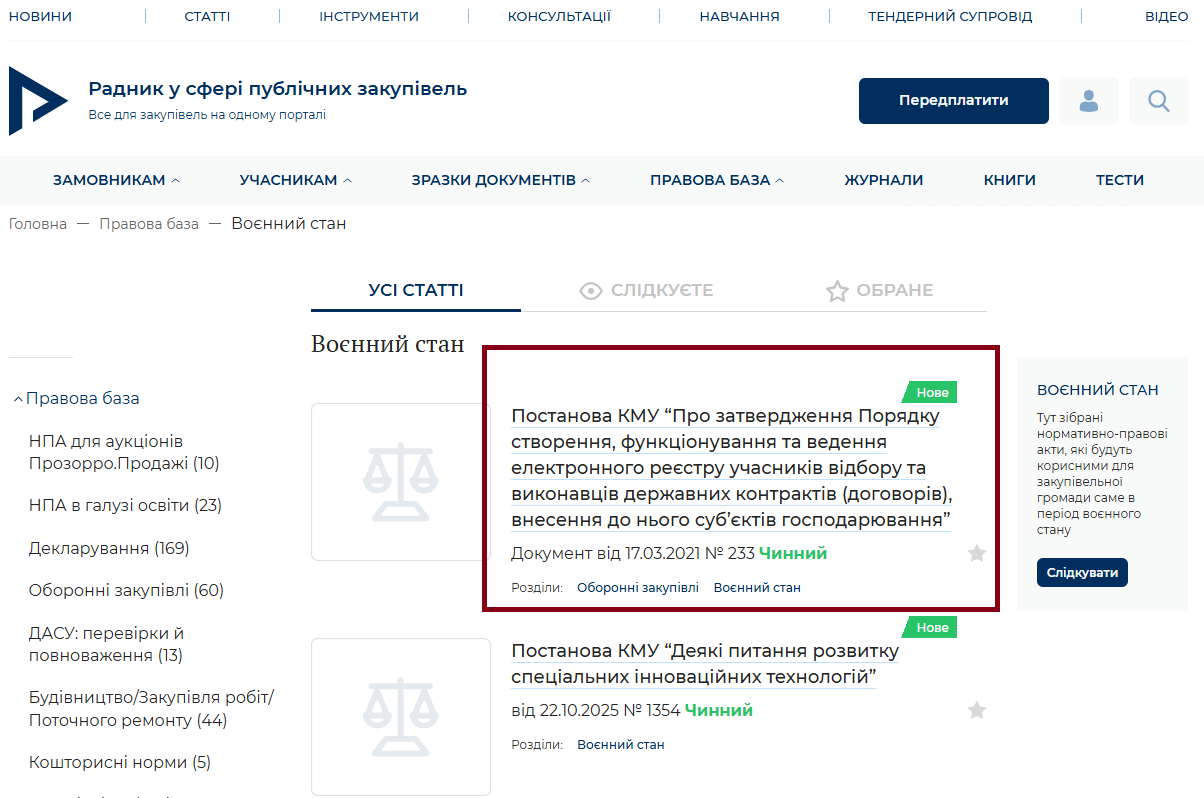
Task: Collapse the Правова база sidebar section
Action: point(19,399)
